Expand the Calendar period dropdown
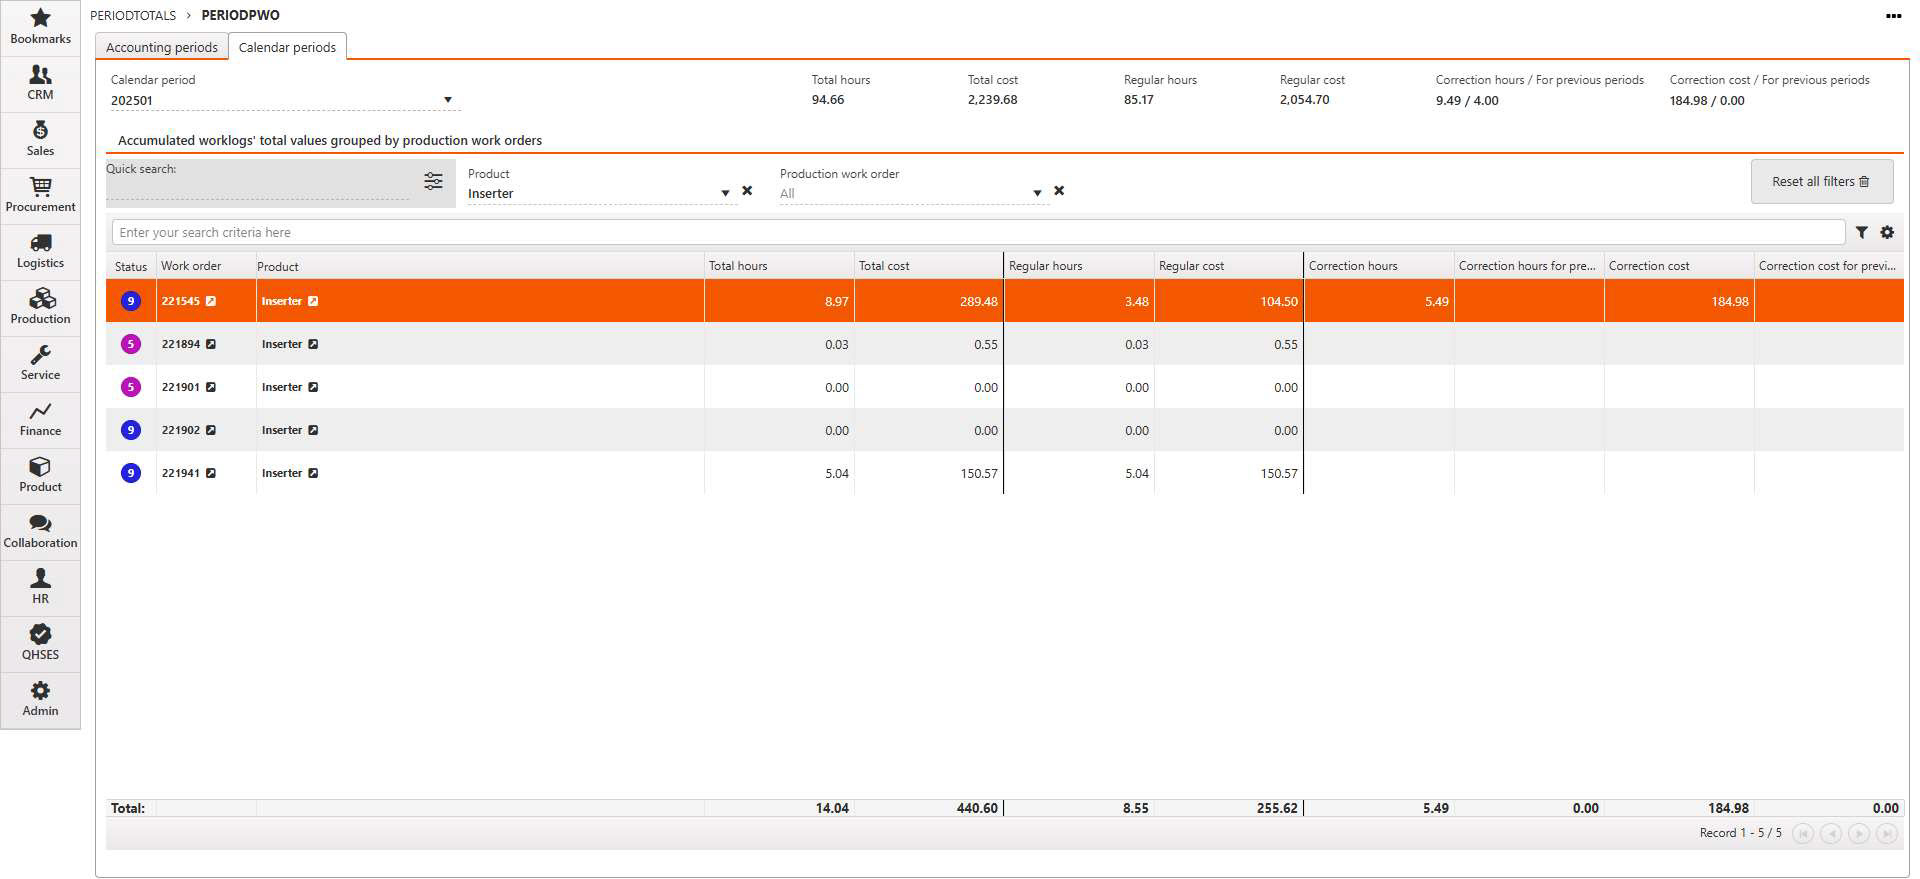Viewport: 1920px width, 879px height. (x=448, y=100)
